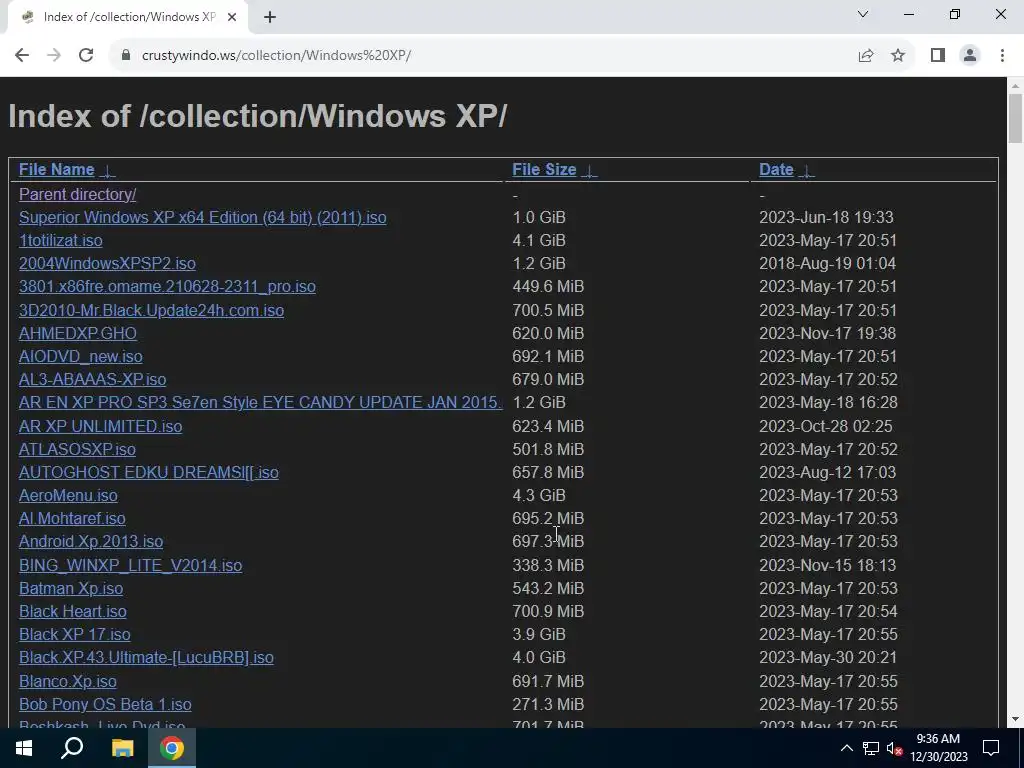This screenshot has width=1024, height=768.
Task: Open BING_WINXP_LITE_V2014.iso link
Action: pyautogui.click(x=131, y=565)
